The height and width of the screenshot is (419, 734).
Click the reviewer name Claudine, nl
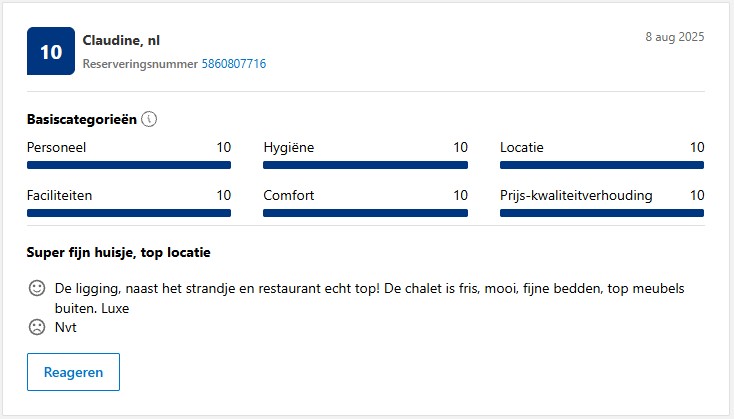click(121, 41)
